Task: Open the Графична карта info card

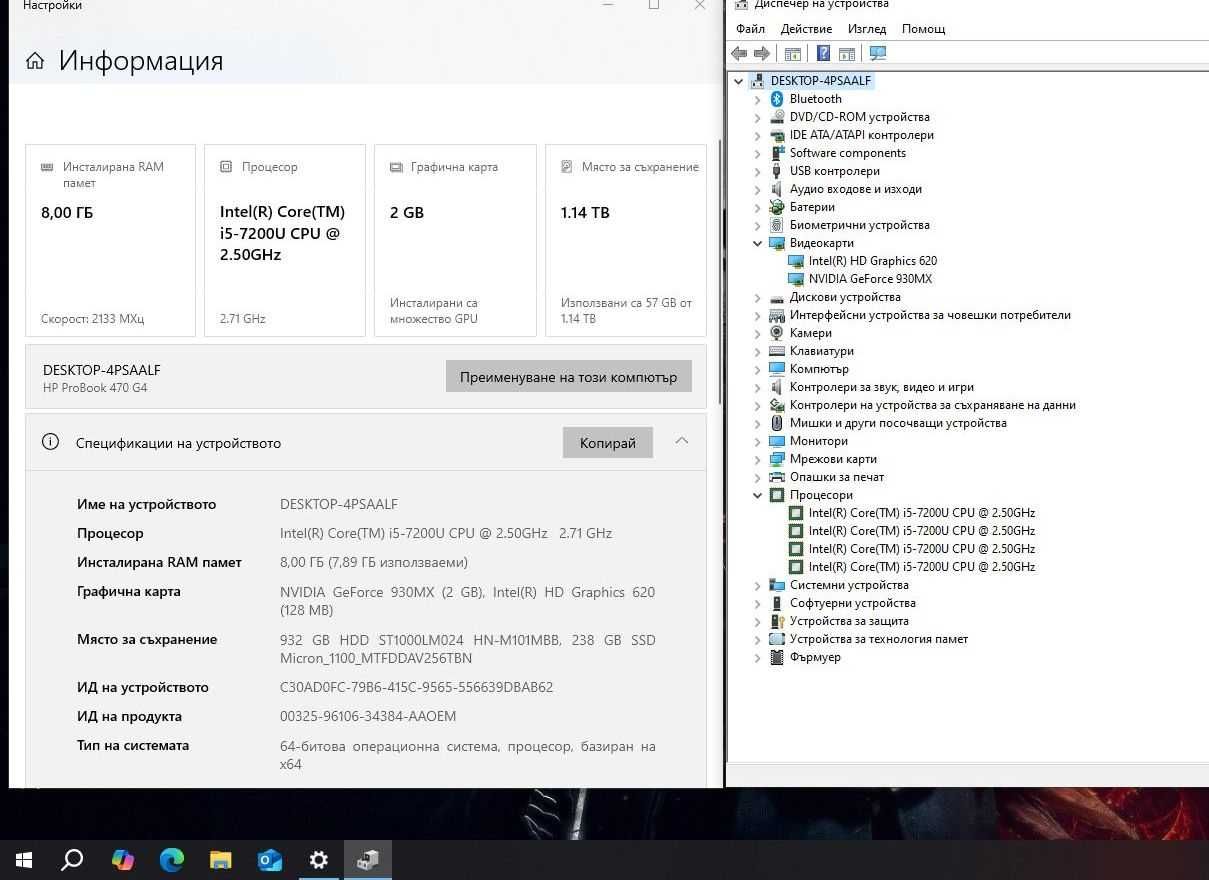Action: pyautogui.click(x=455, y=240)
